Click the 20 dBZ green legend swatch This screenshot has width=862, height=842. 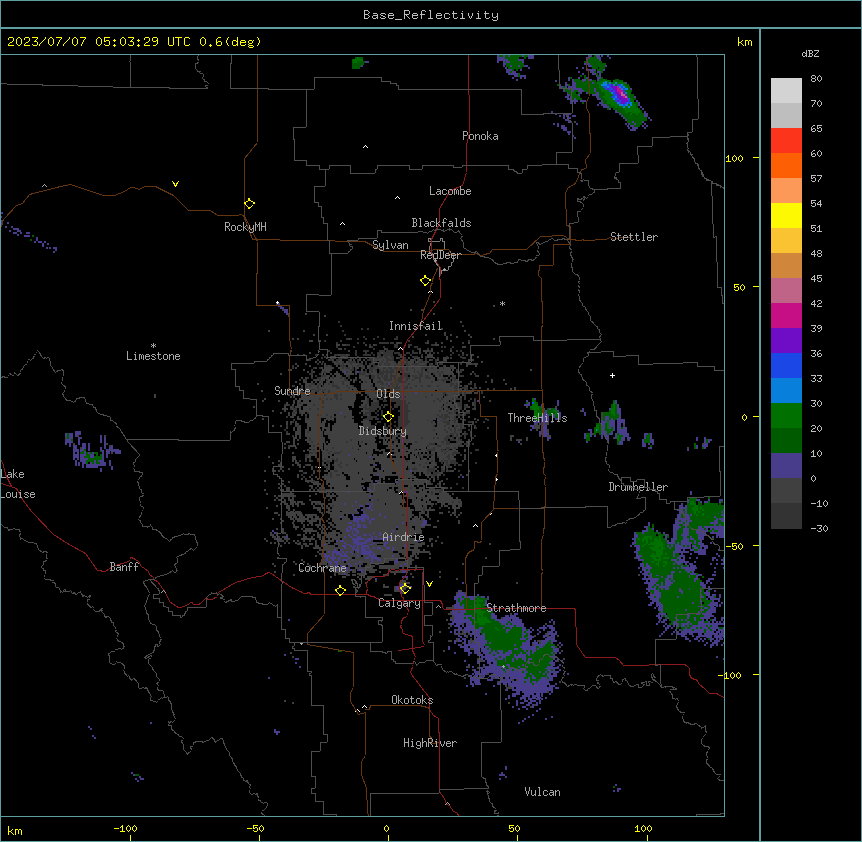786,441
